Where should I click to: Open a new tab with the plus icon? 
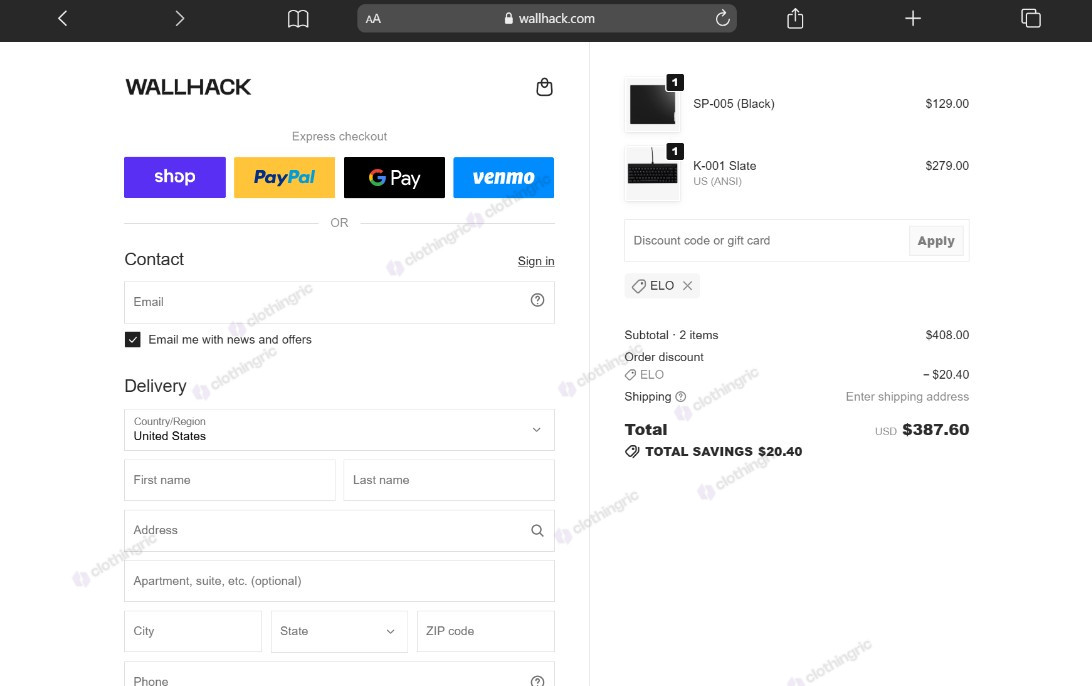(912, 18)
